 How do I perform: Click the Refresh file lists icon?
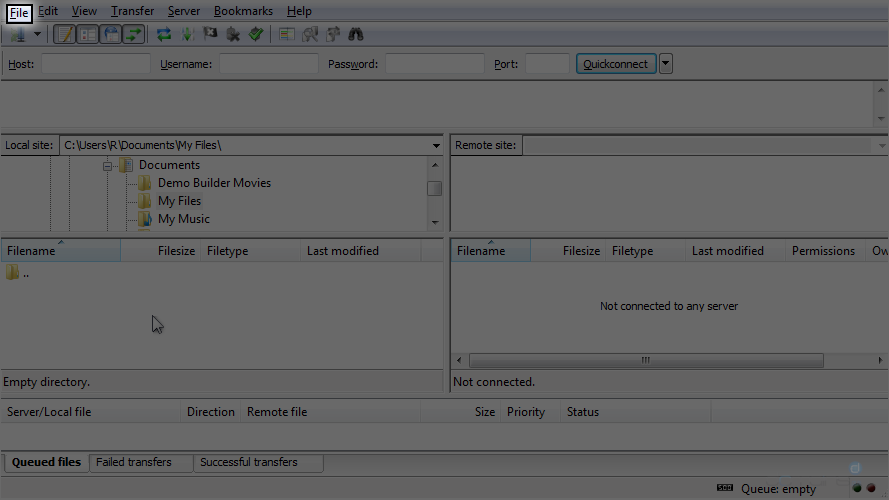(164, 34)
